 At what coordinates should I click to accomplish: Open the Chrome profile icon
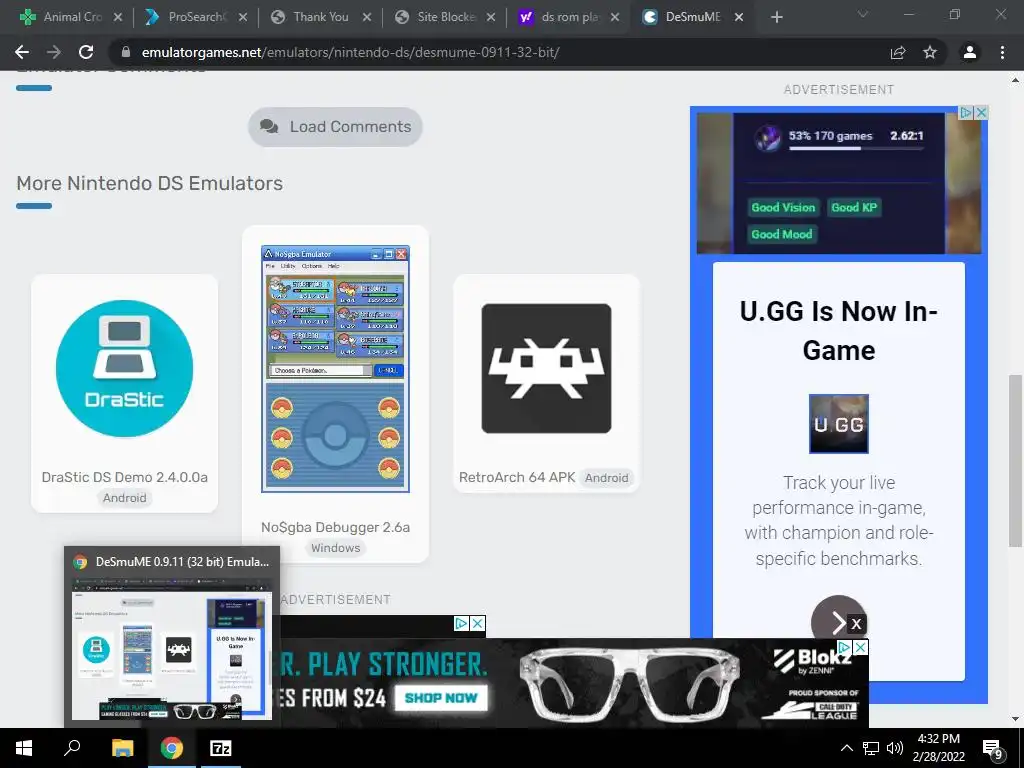tap(970, 52)
